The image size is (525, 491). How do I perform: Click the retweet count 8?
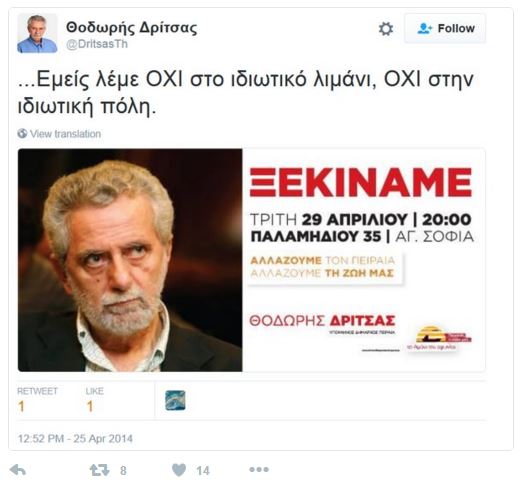[x=123, y=471]
